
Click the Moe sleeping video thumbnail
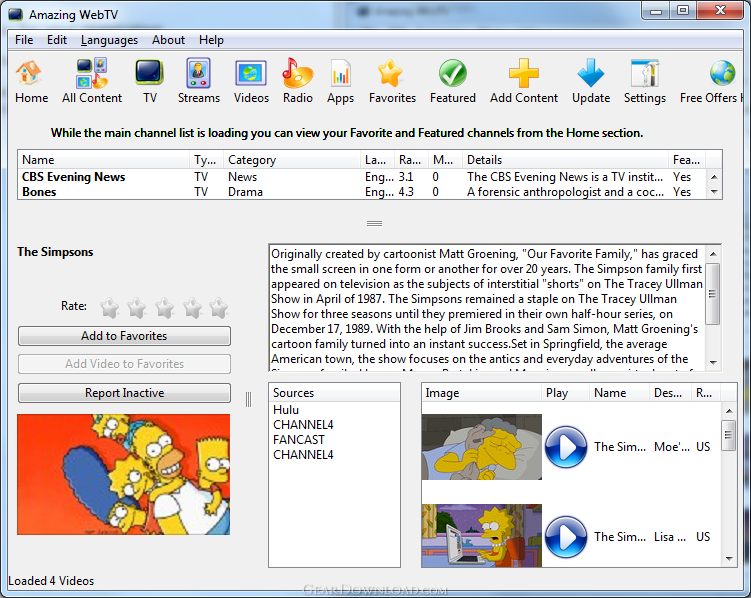(482, 447)
